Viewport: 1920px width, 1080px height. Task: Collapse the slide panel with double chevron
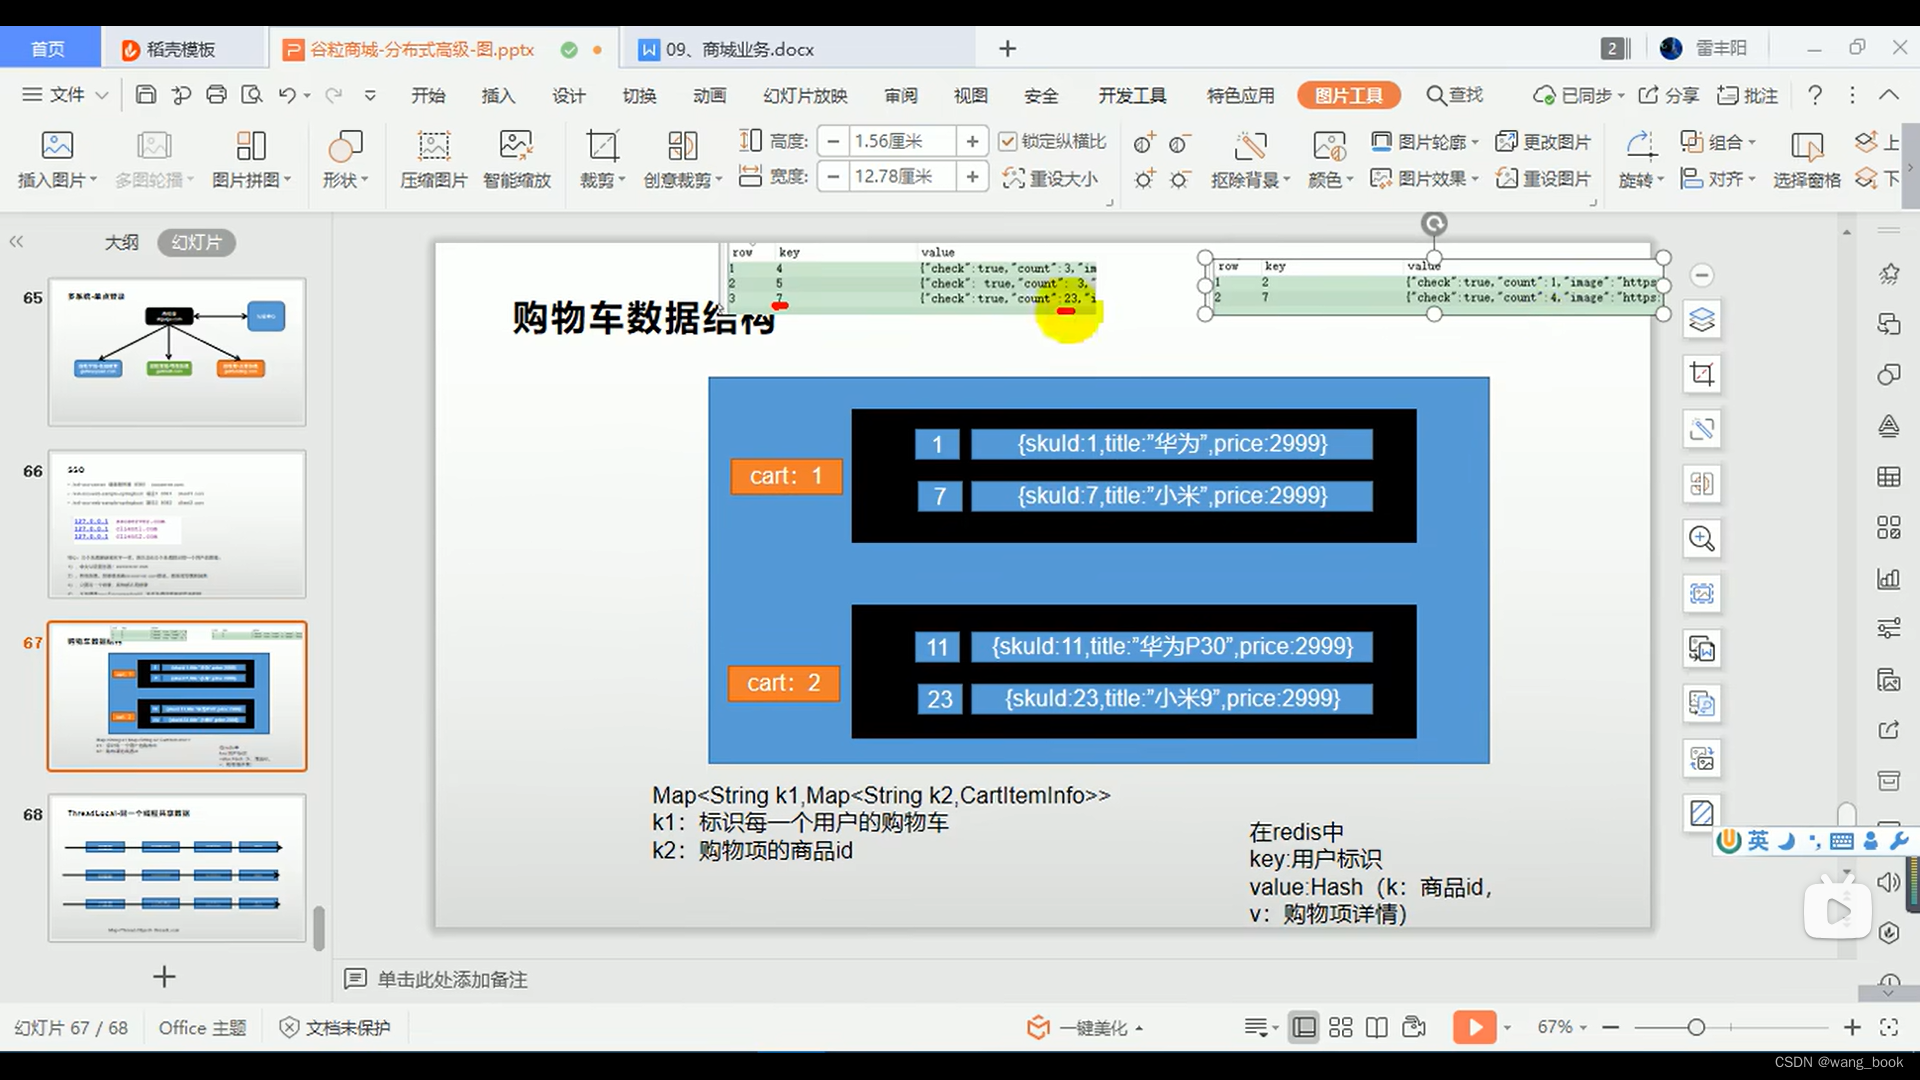click(16, 242)
